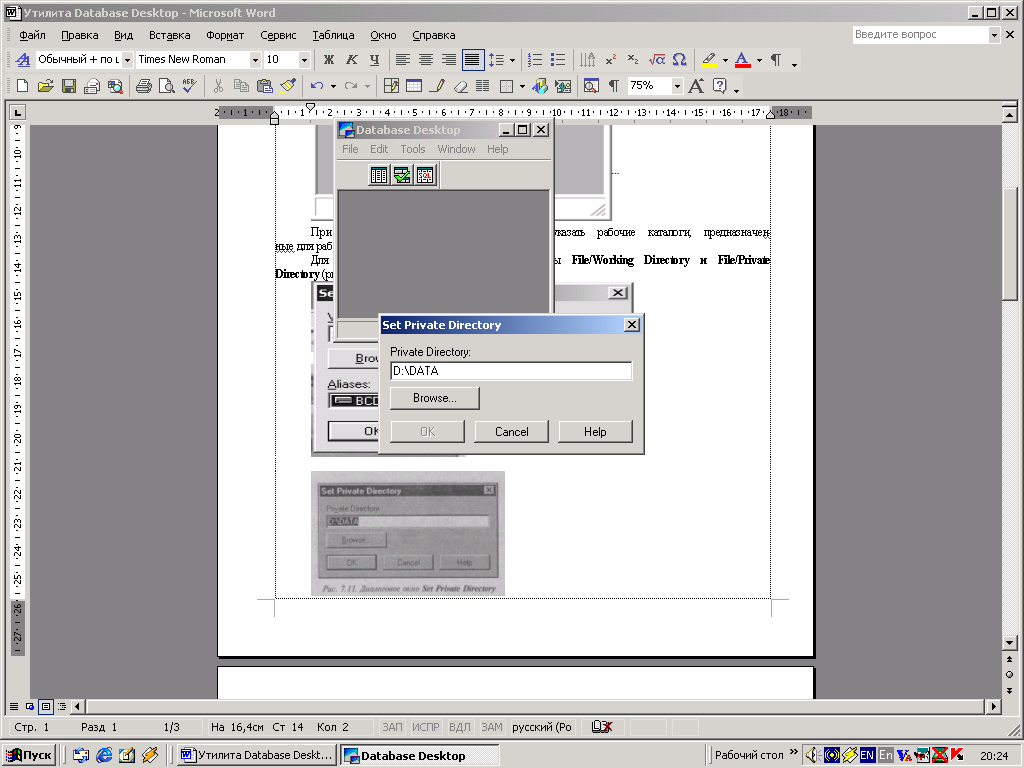
Task: Create a new blank document
Action: pos(22,86)
